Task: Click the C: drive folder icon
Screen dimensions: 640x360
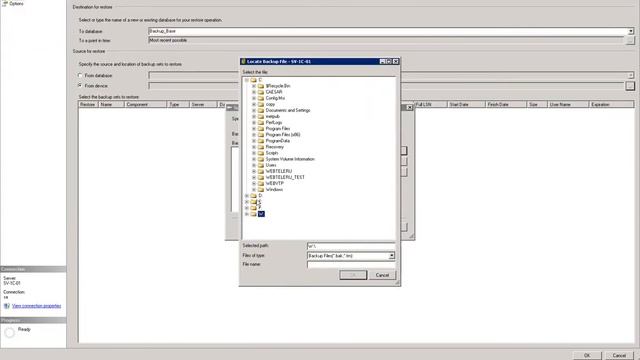Action: pyautogui.click(x=253, y=80)
